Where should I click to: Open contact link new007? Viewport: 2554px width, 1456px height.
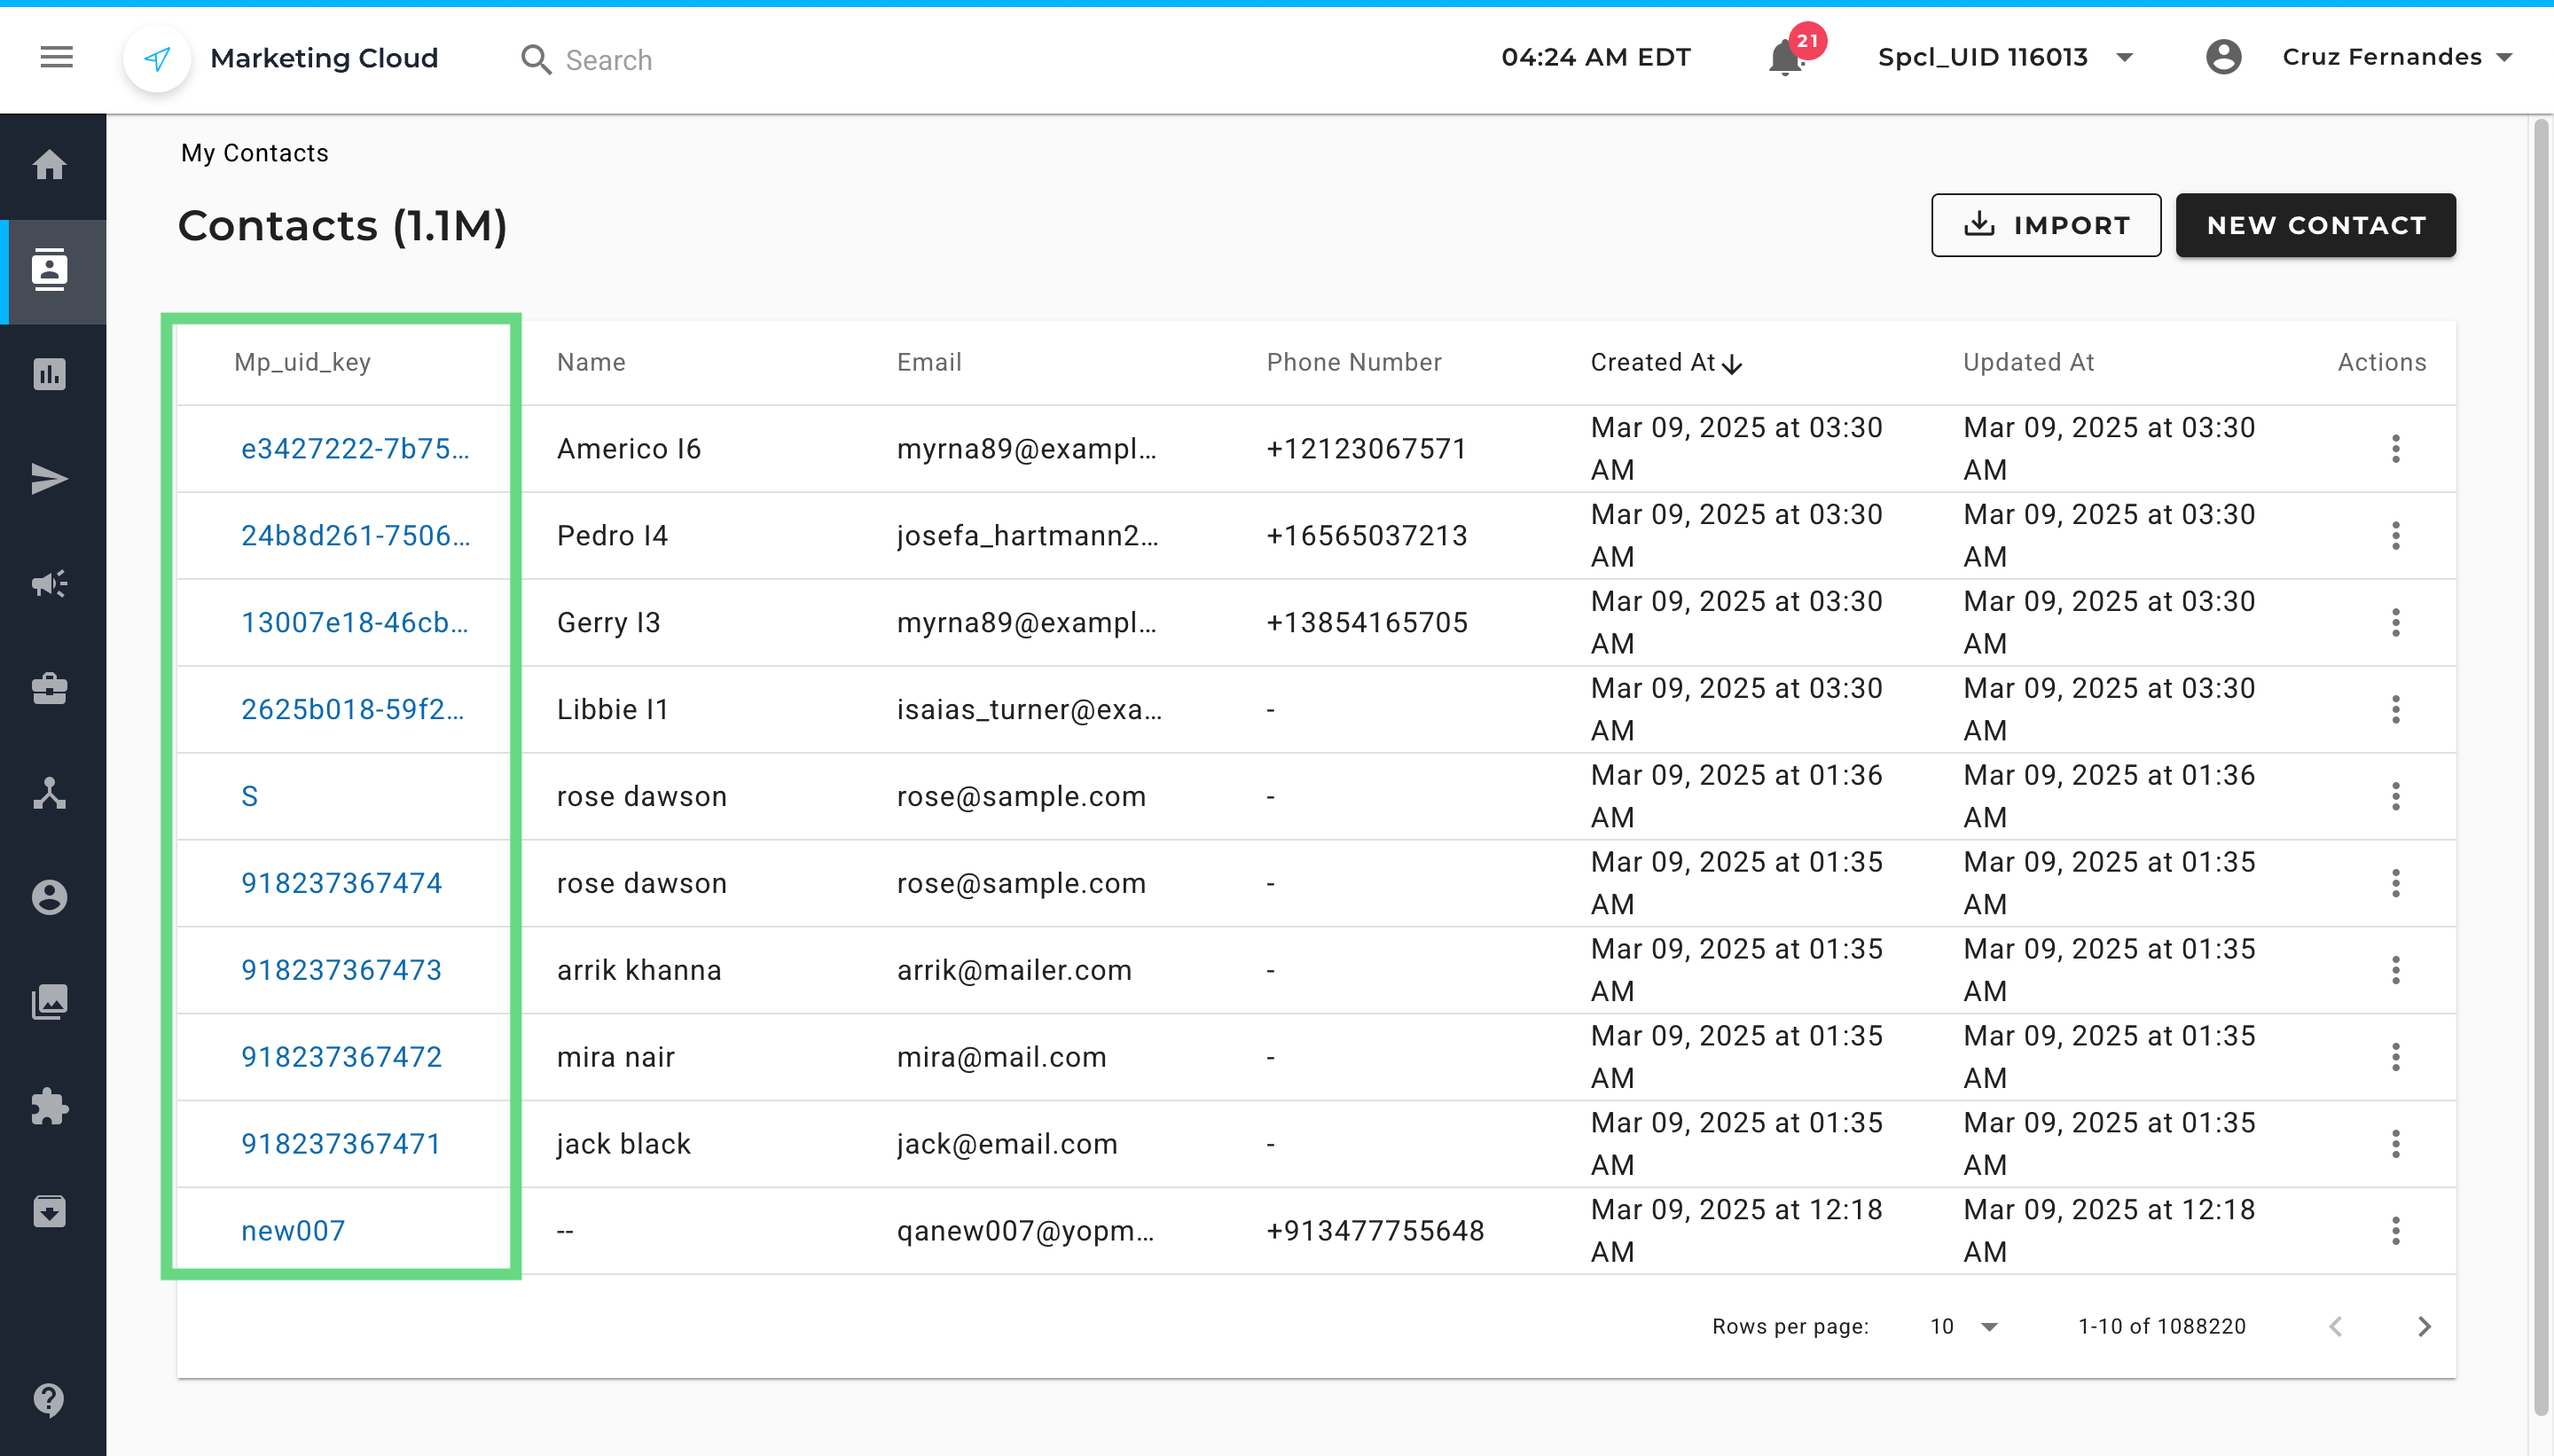(x=293, y=1230)
